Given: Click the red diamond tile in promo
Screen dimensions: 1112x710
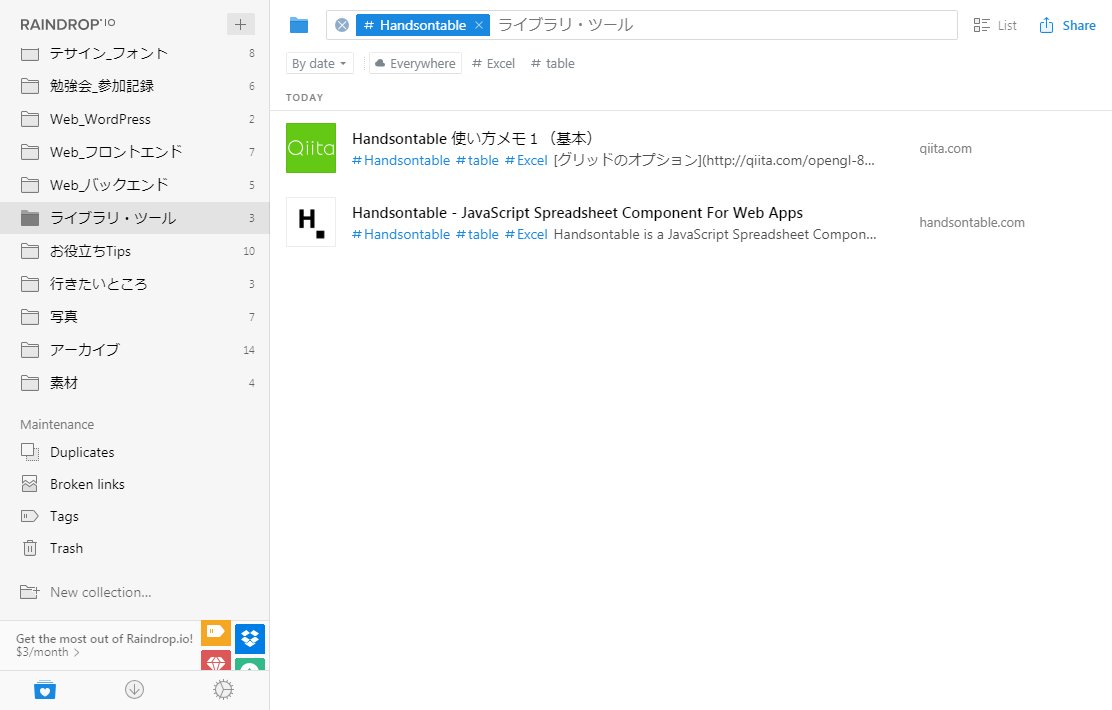Looking at the screenshot, I should pyautogui.click(x=216, y=660).
